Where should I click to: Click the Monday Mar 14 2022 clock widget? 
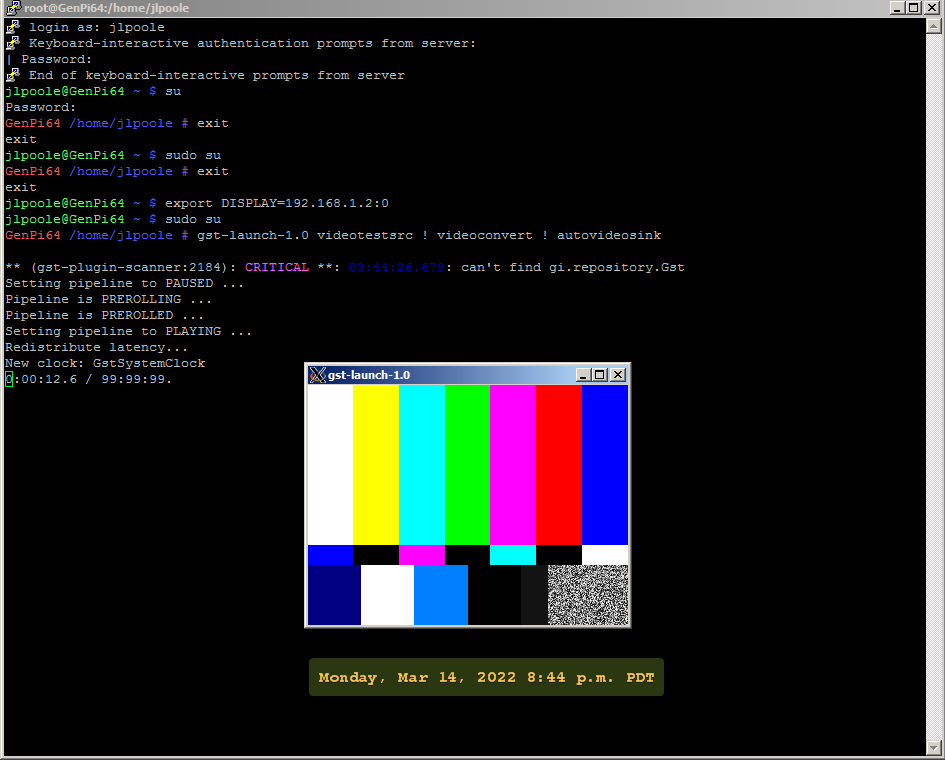pos(486,677)
